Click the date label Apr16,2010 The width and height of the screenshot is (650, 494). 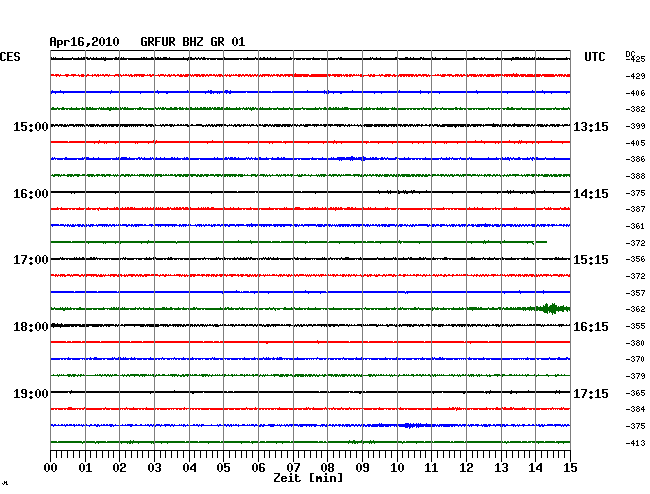[x=85, y=42]
